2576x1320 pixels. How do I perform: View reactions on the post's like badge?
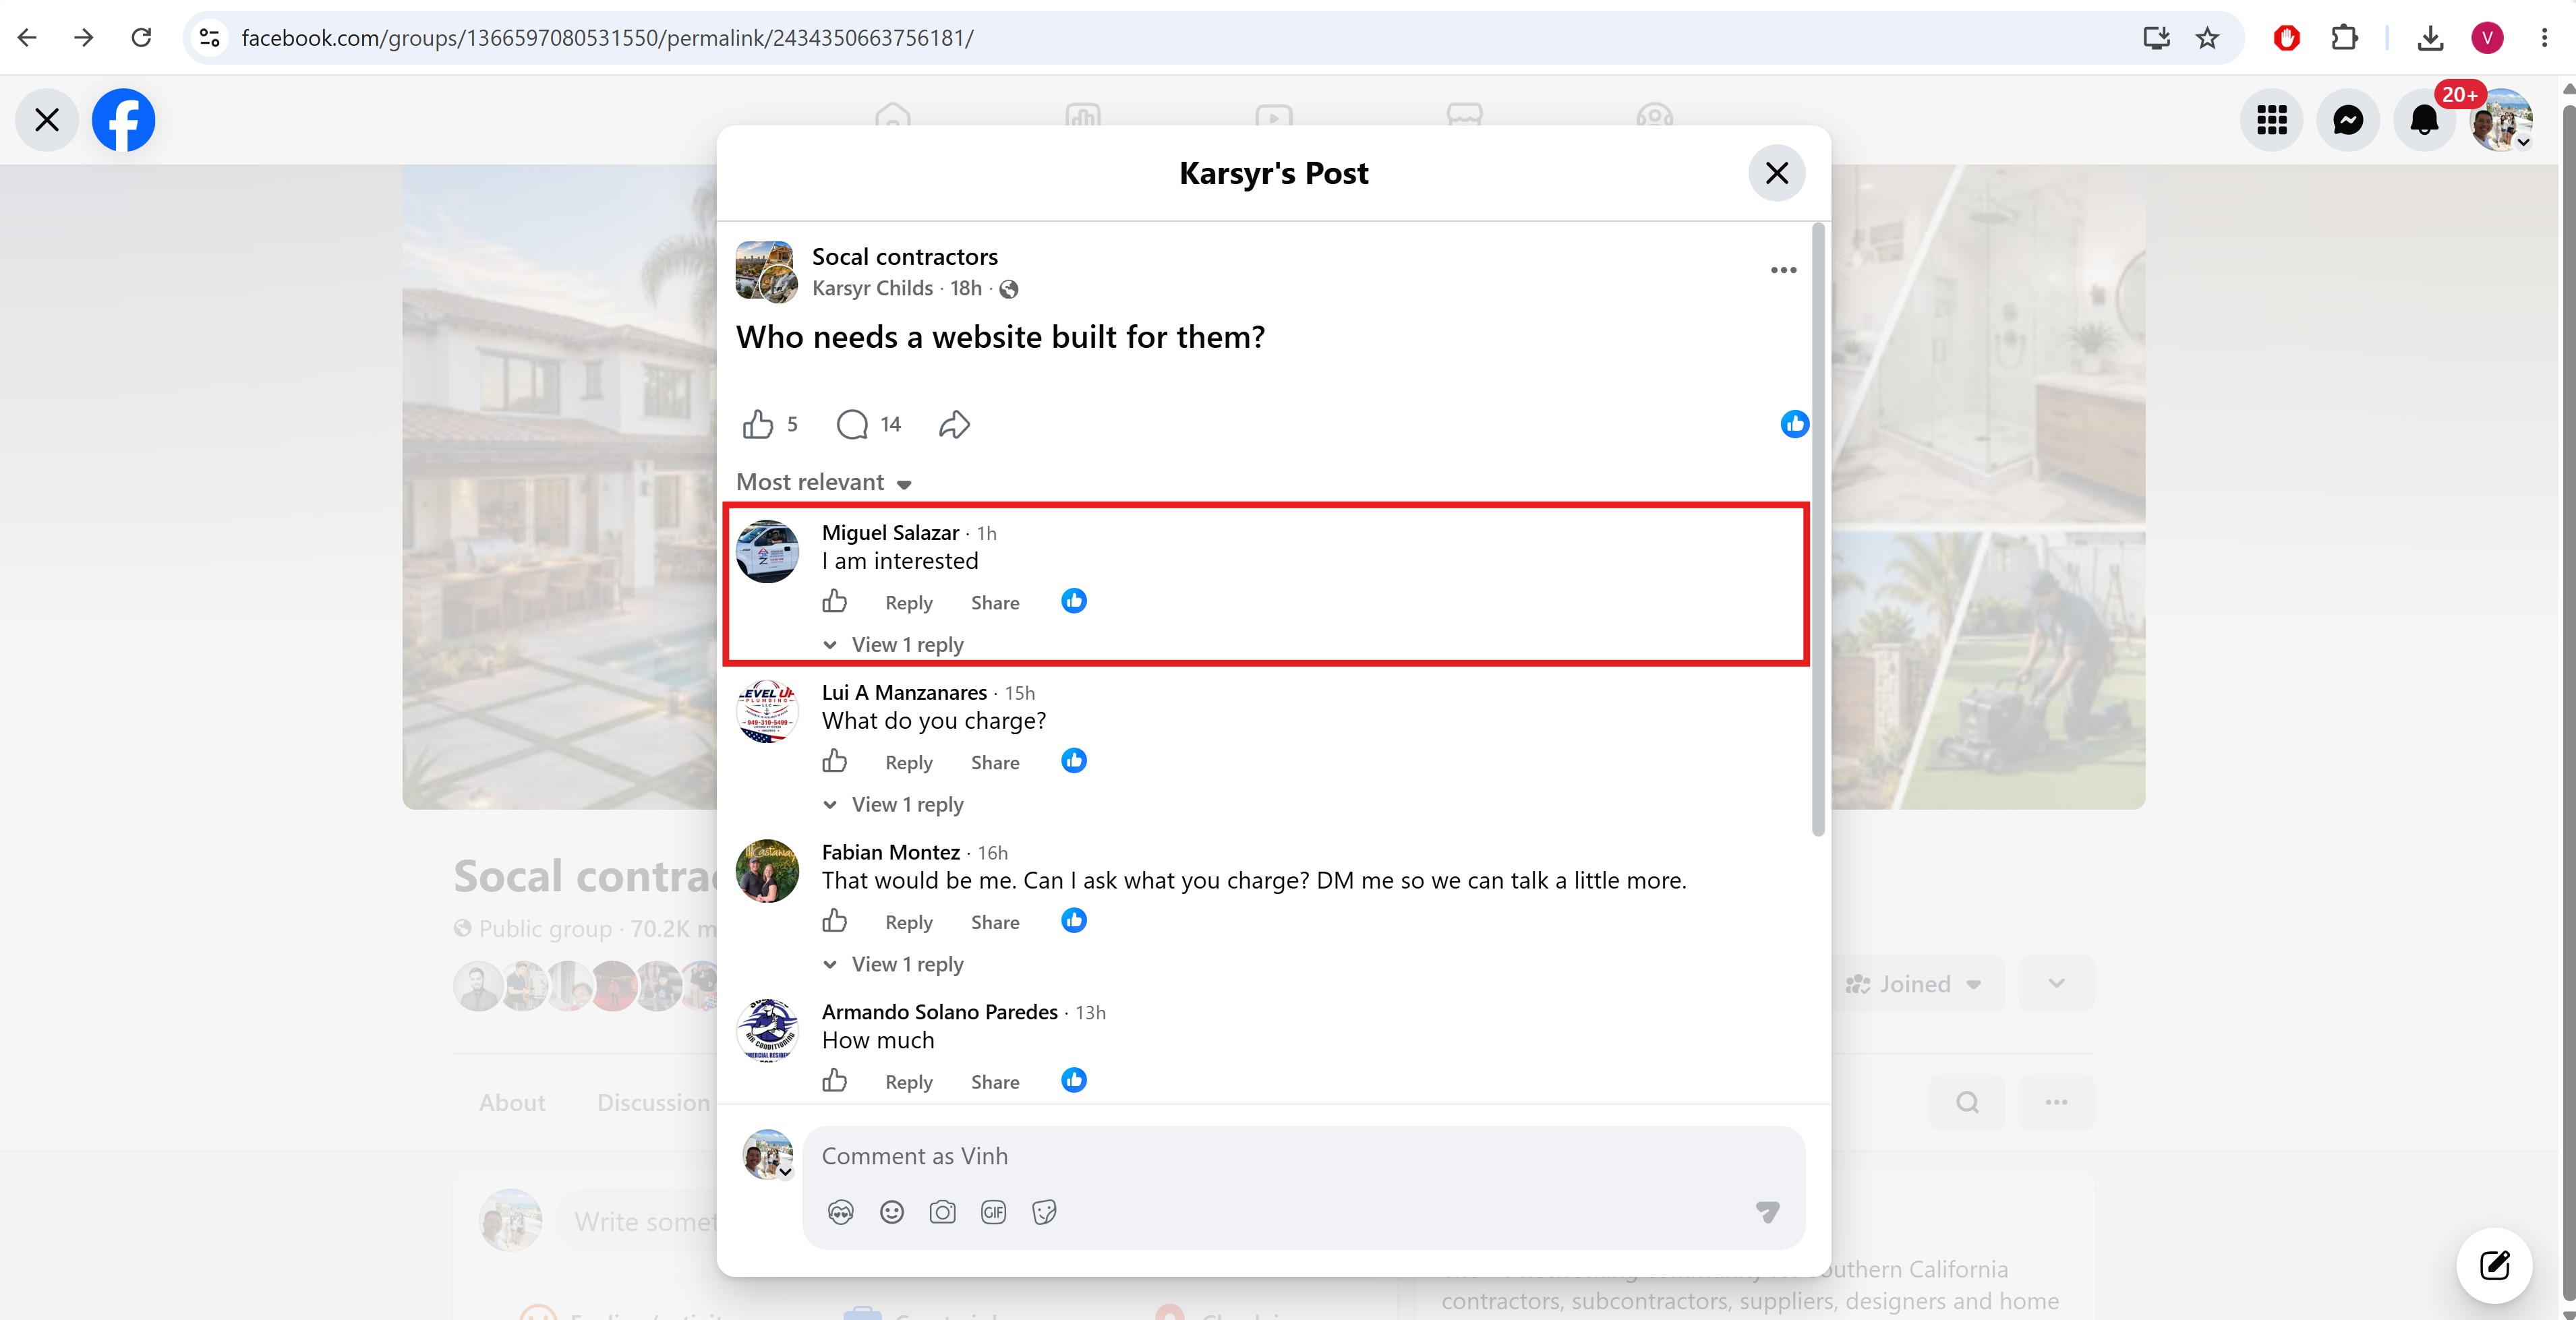pos(1794,424)
